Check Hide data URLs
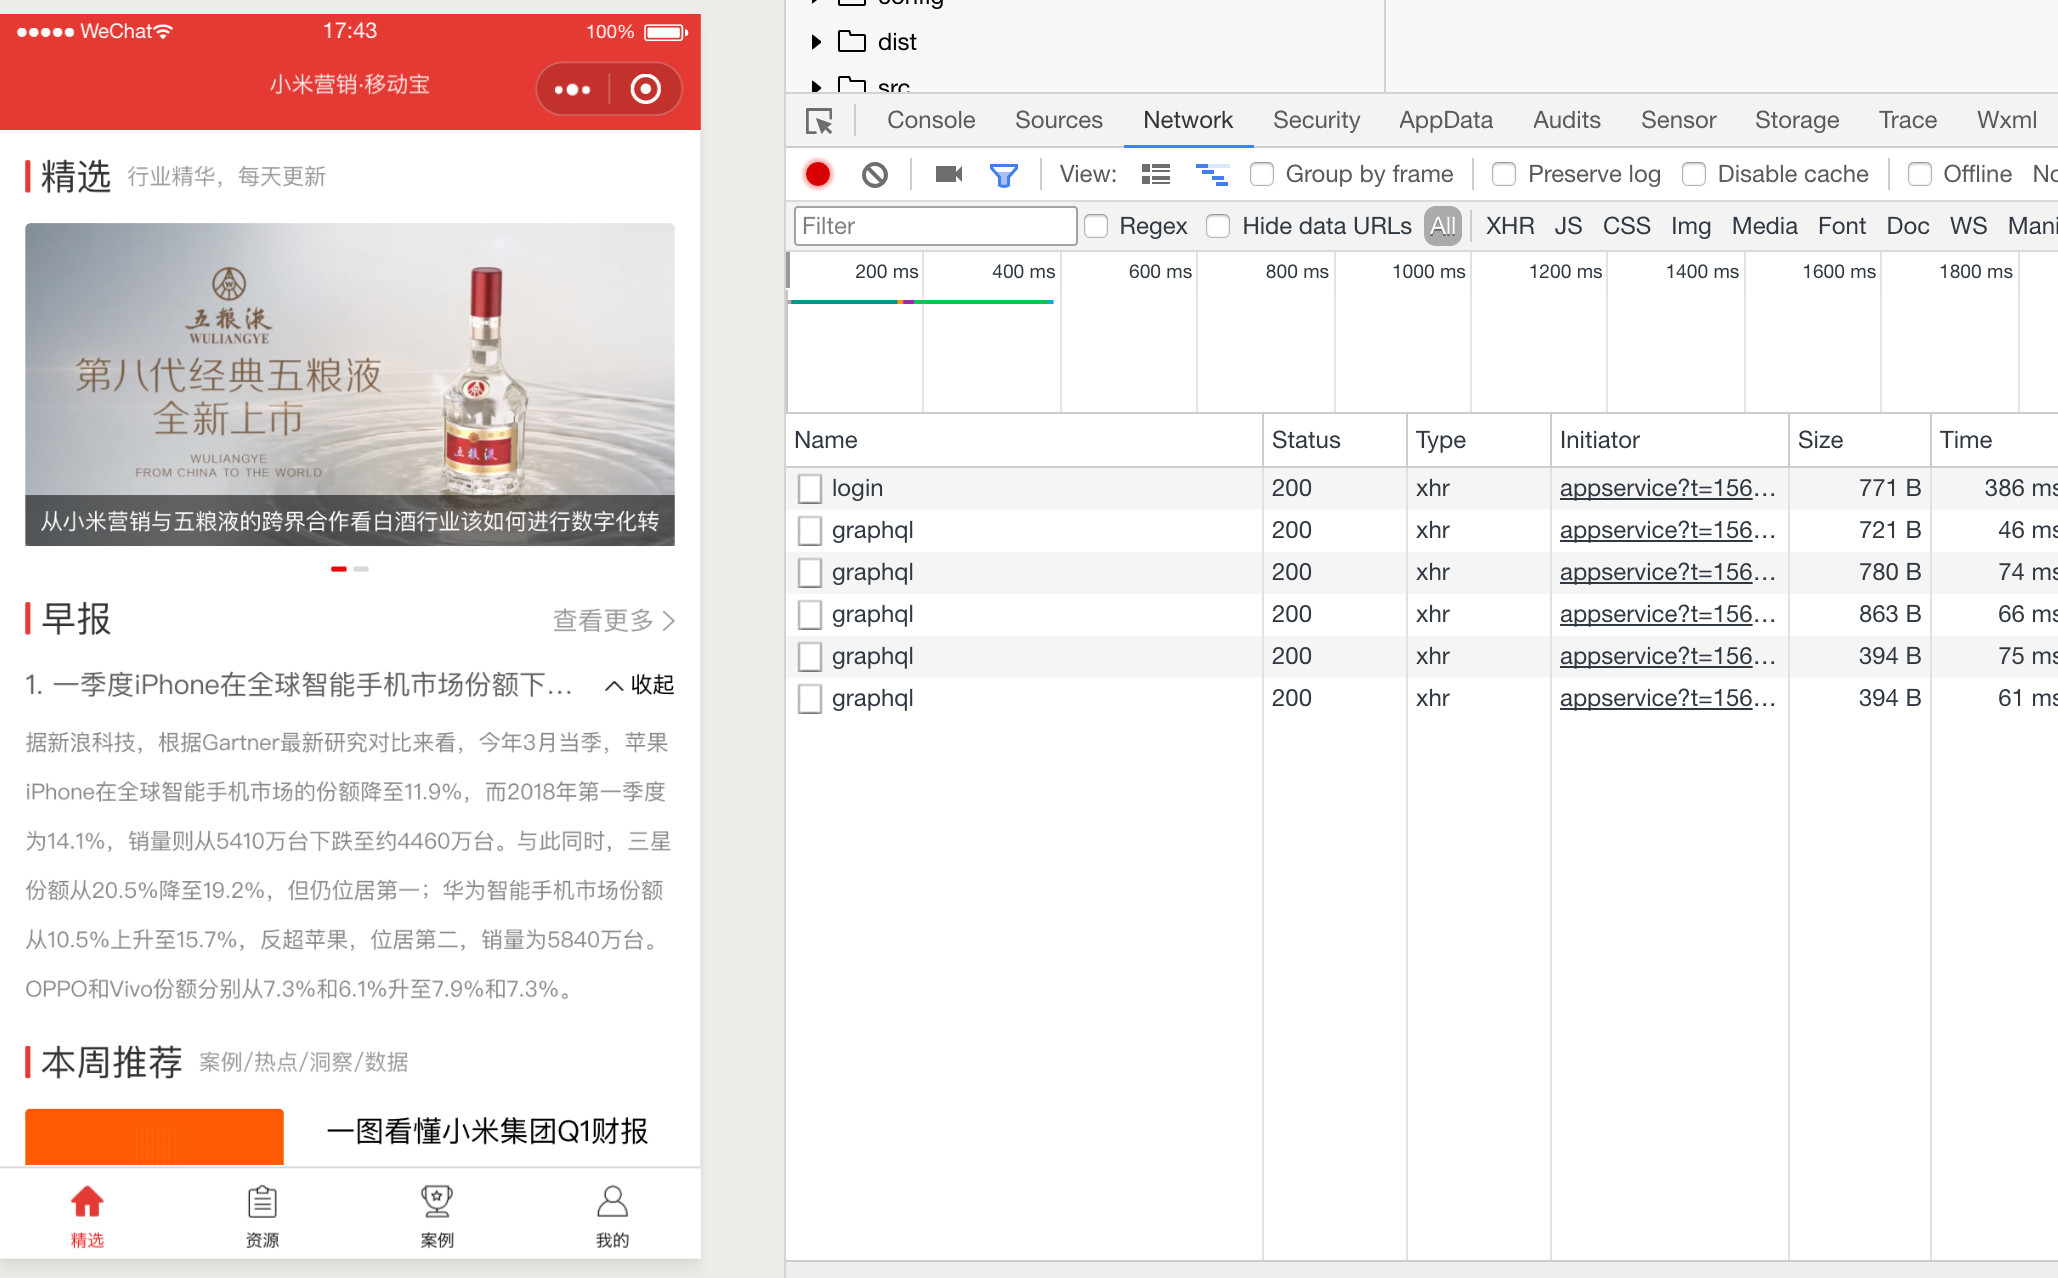Viewport: 2058px width, 1278px height. click(1218, 226)
